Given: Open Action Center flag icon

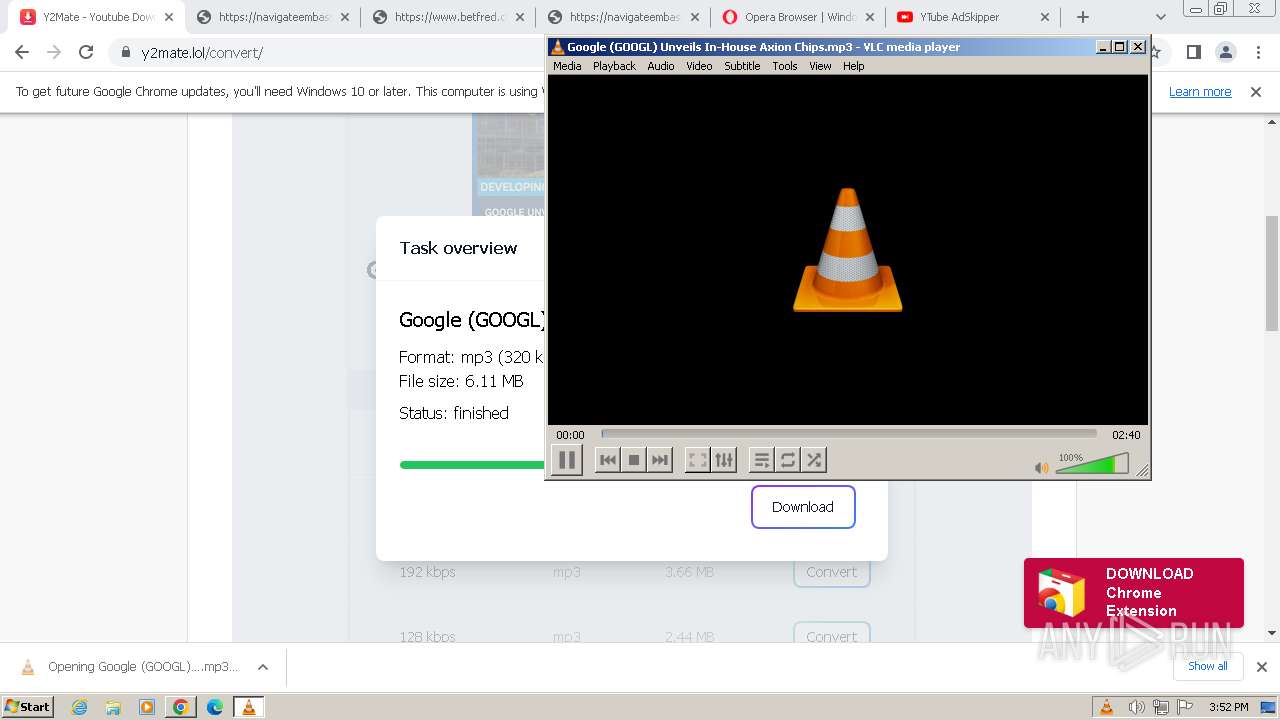Looking at the screenshot, I should pos(1187,707).
